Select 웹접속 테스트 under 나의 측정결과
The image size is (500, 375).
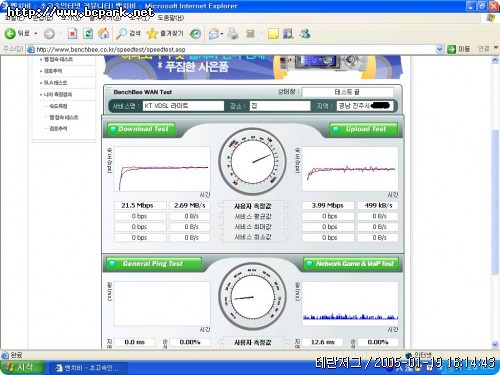[x=64, y=117]
